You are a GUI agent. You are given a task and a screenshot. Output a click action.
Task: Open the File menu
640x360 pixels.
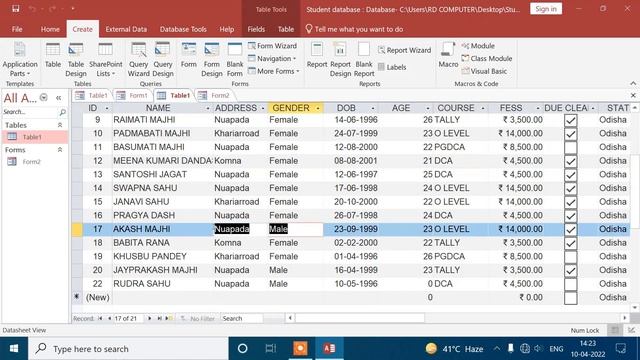[x=17, y=29]
